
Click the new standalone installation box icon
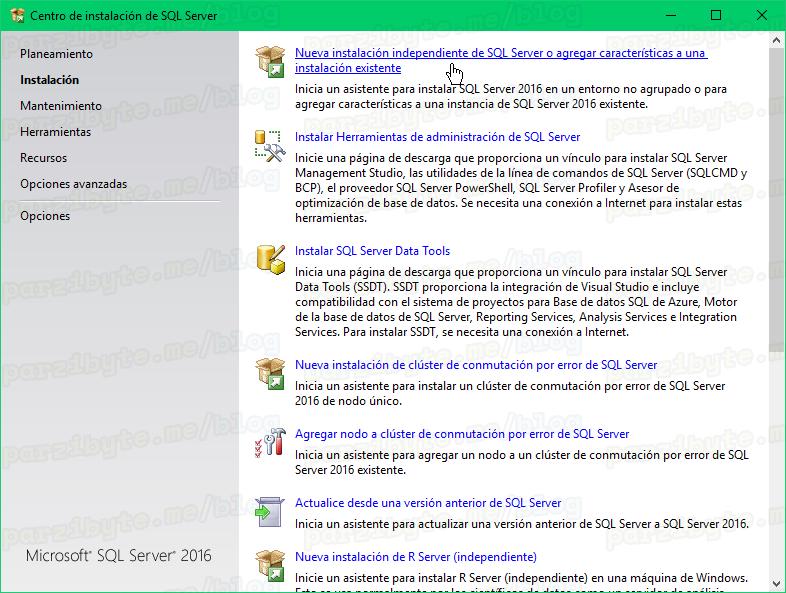coord(270,61)
